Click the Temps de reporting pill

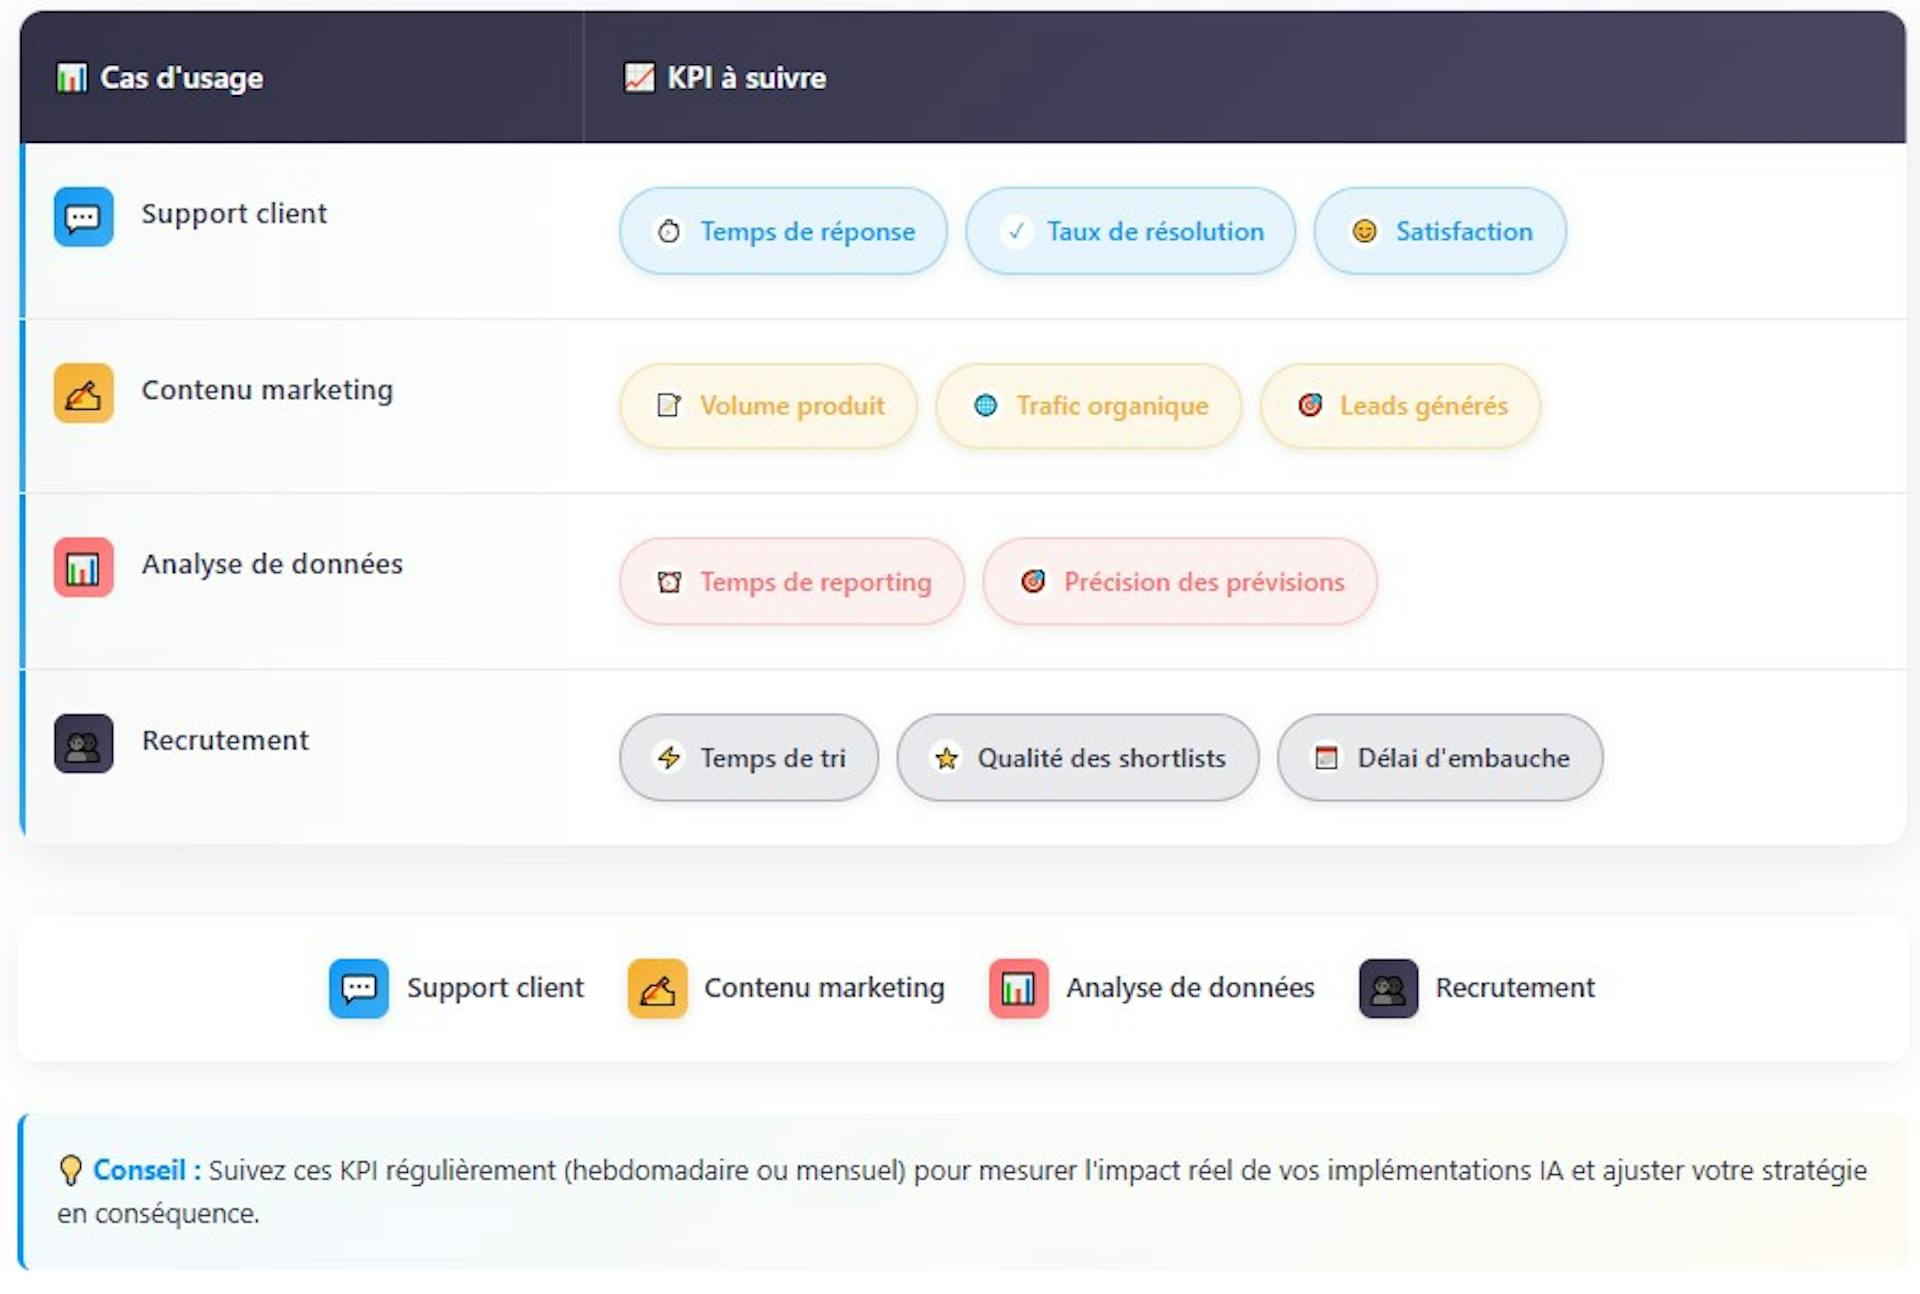pos(791,582)
